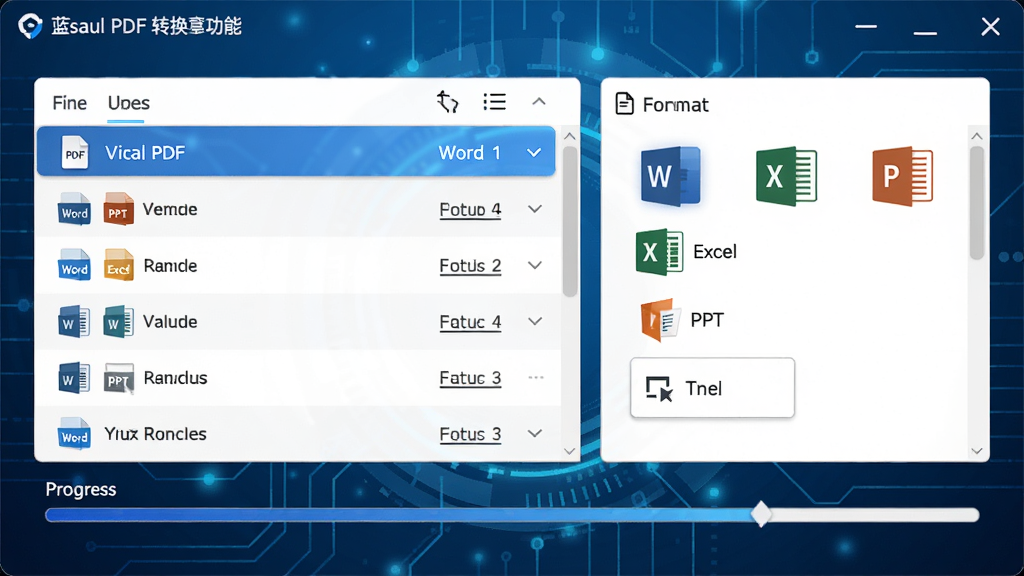The width and height of the screenshot is (1024, 576).
Task: Expand the Vical PDF row dropdown
Action: (534, 153)
